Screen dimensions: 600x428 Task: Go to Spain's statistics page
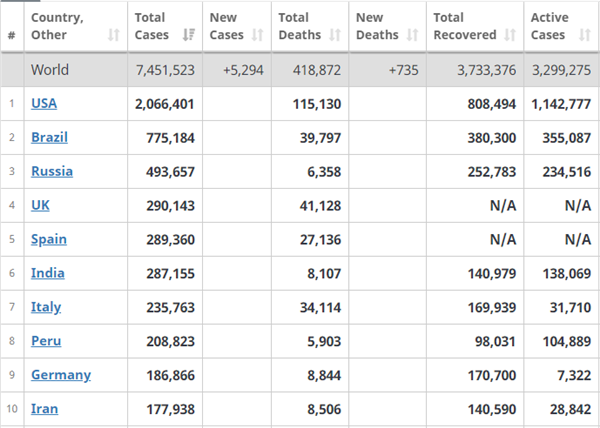tap(48, 239)
